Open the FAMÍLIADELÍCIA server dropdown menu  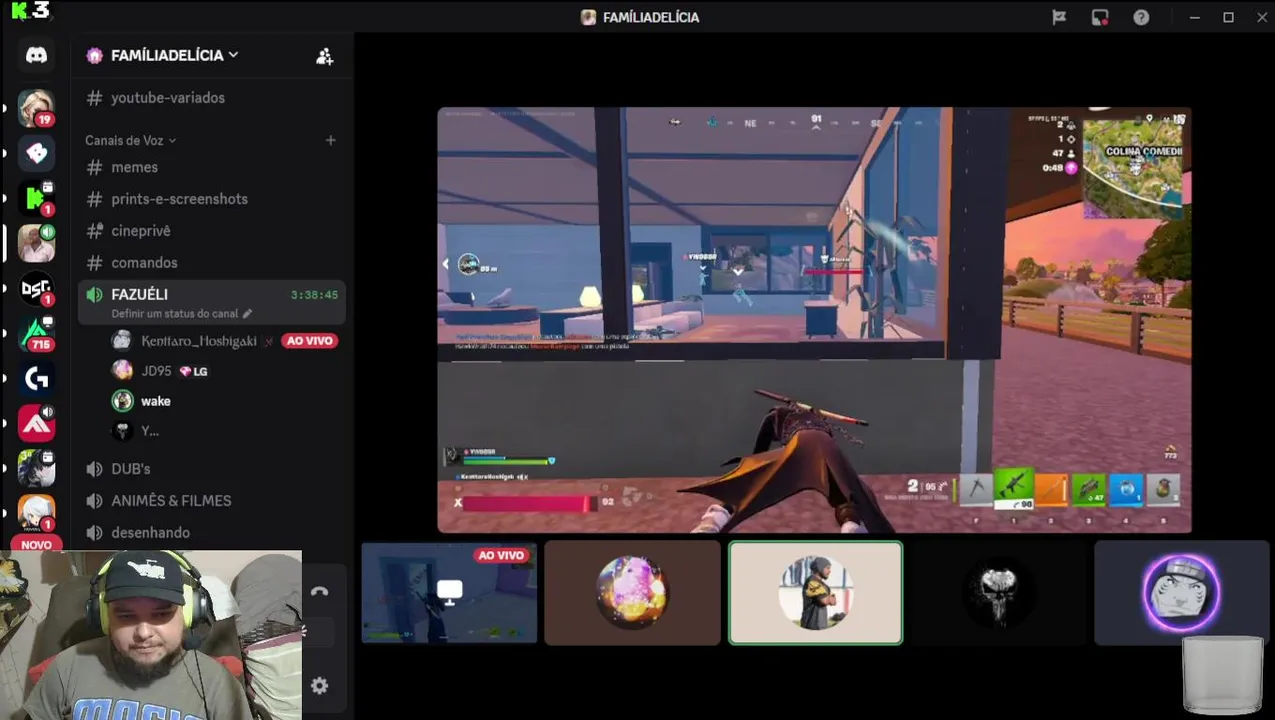pyautogui.click(x=175, y=56)
